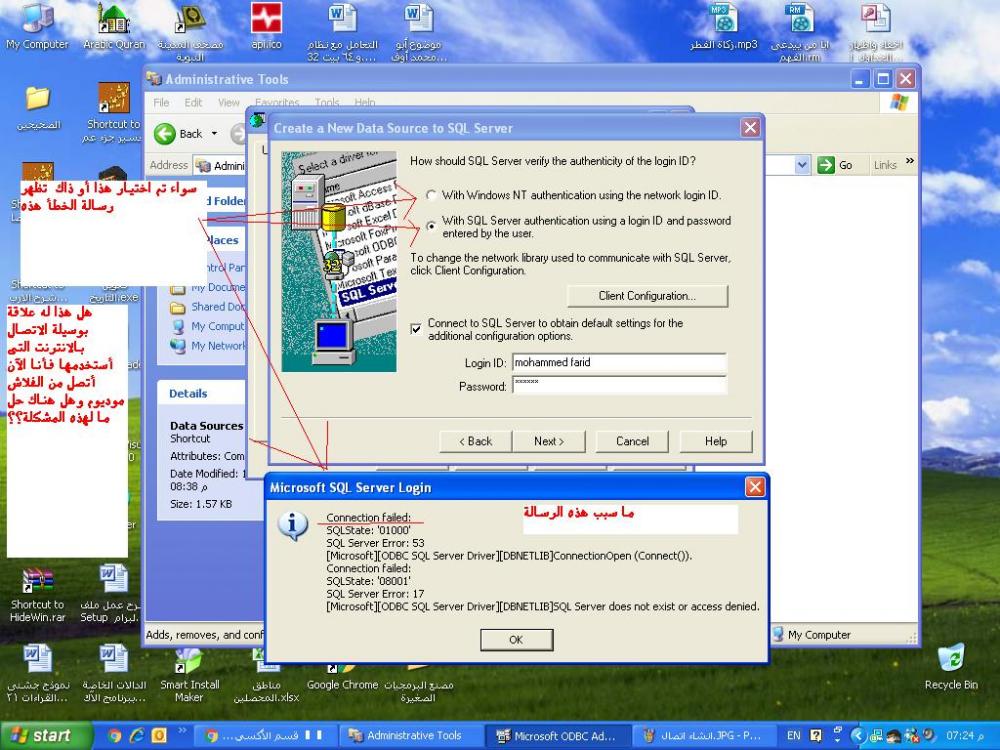Viewport: 1000px width, 750px height.
Task: Click the Help button in the wizard
Action: [x=716, y=441]
